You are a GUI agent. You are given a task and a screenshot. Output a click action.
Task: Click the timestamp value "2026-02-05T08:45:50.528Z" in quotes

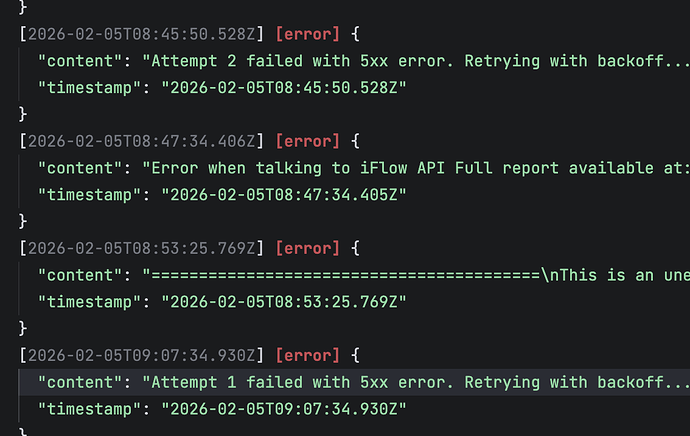point(283,87)
